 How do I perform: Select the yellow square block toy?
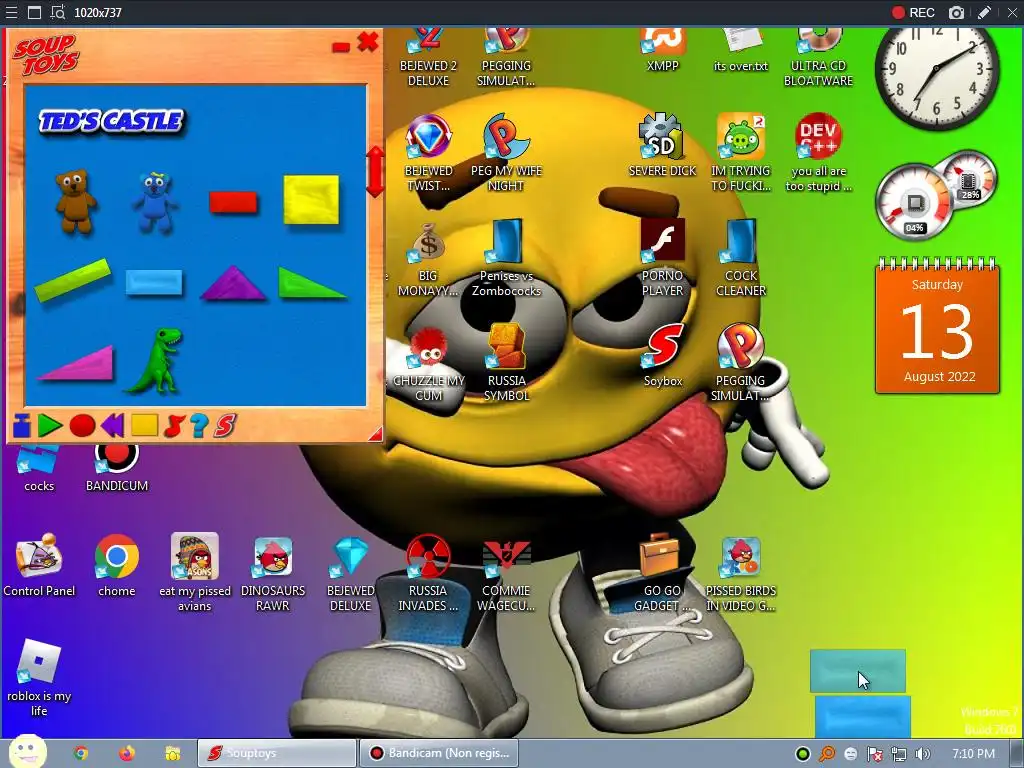pyautogui.click(x=312, y=199)
